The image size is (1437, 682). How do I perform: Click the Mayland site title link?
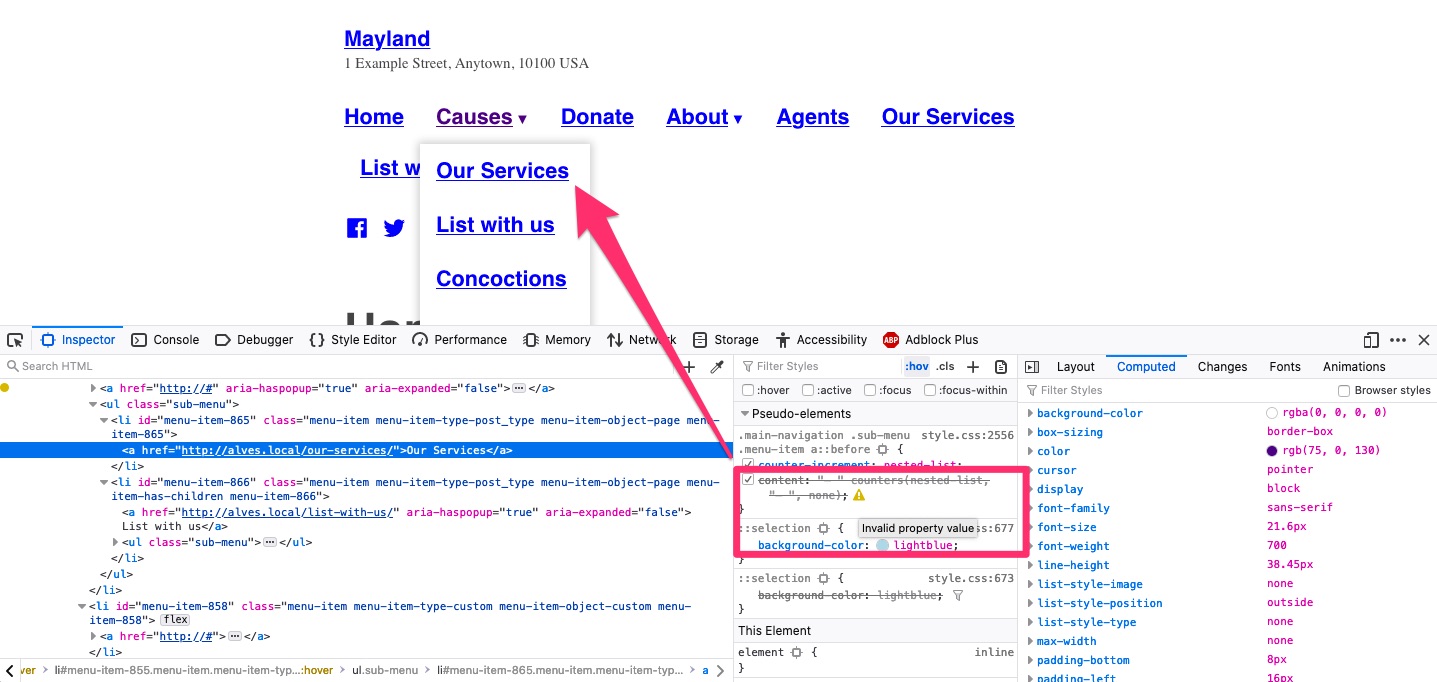tap(387, 38)
